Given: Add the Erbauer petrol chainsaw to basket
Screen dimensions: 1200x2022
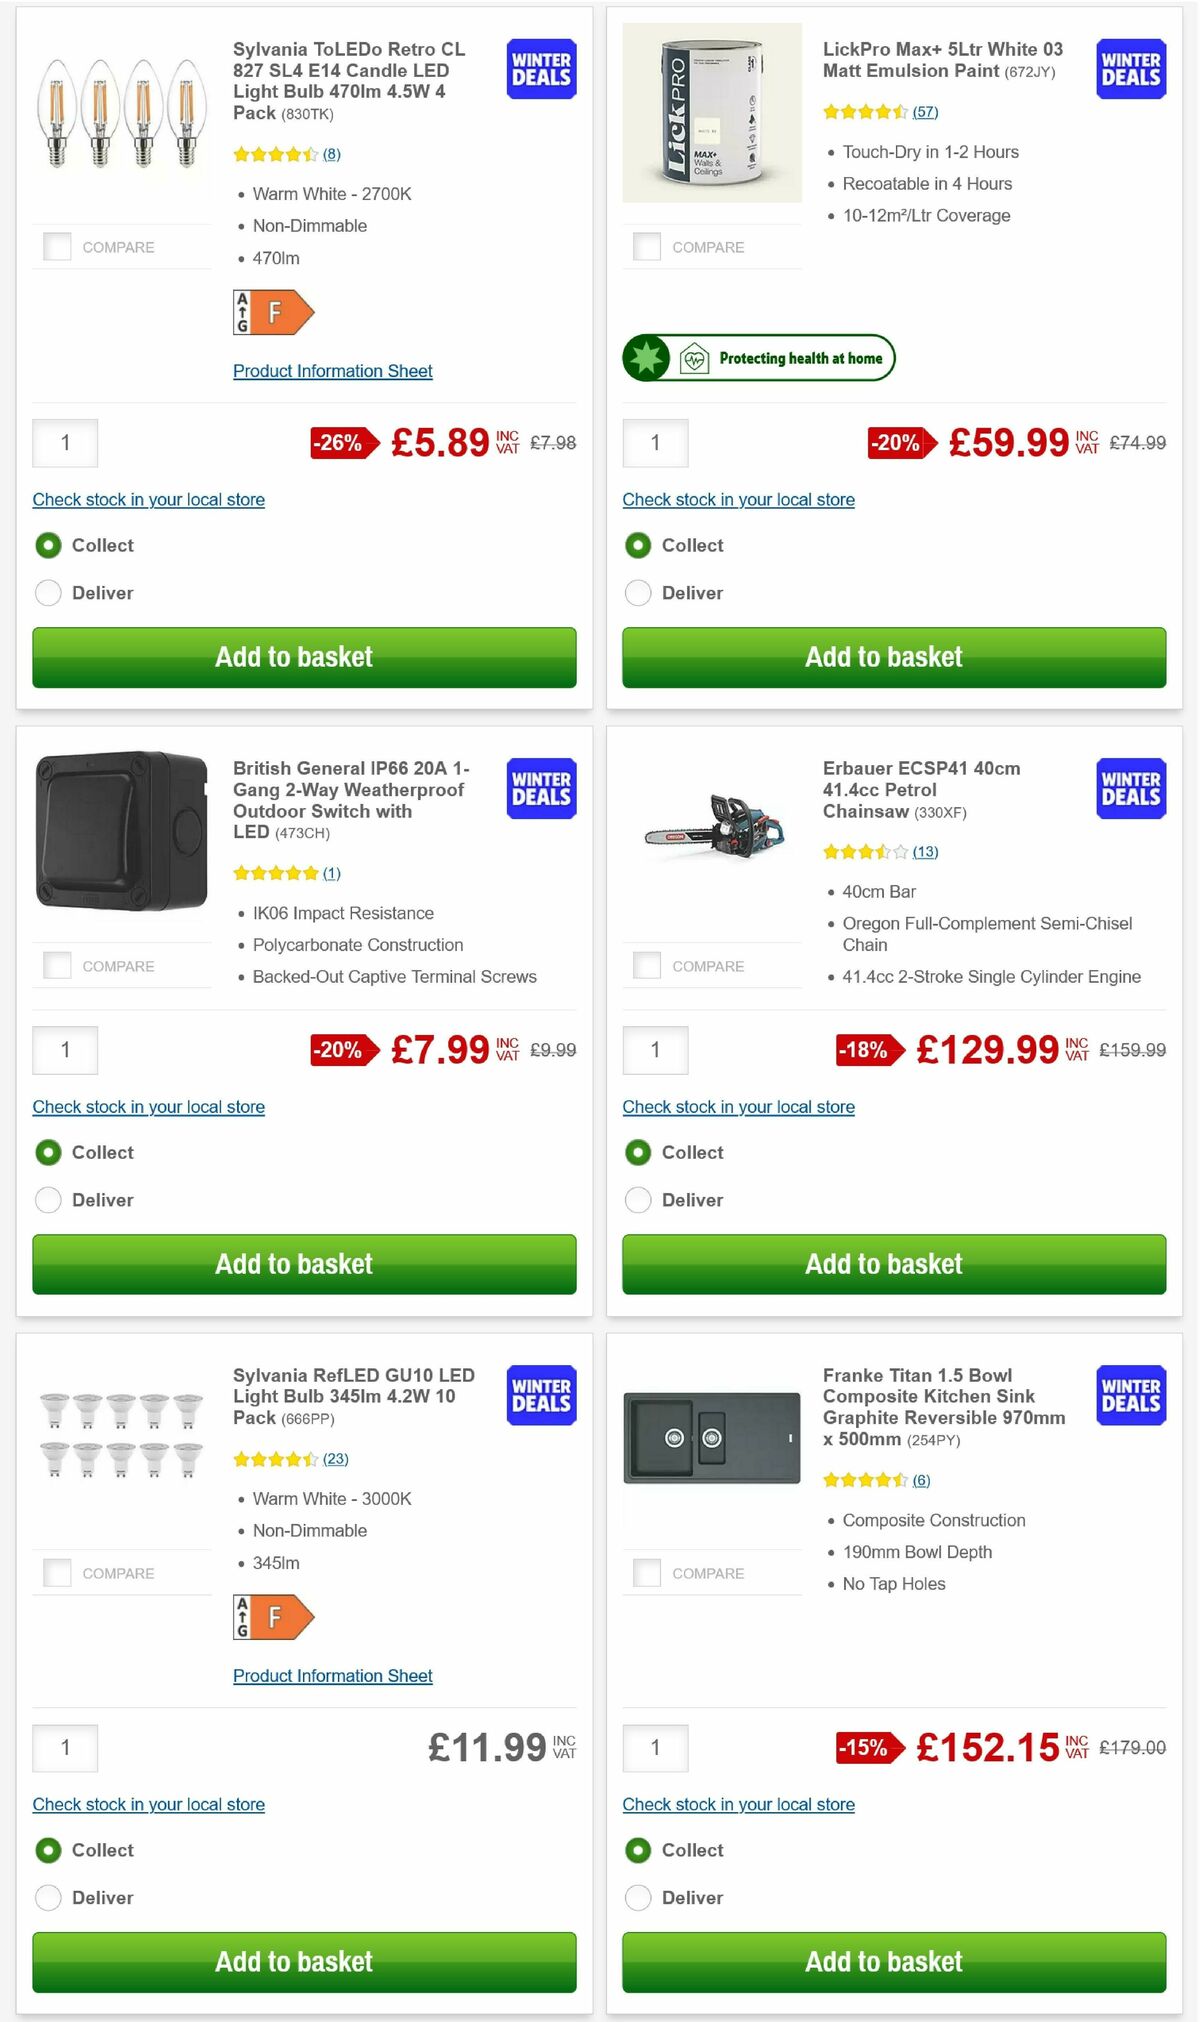Looking at the screenshot, I should [x=893, y=1264].
